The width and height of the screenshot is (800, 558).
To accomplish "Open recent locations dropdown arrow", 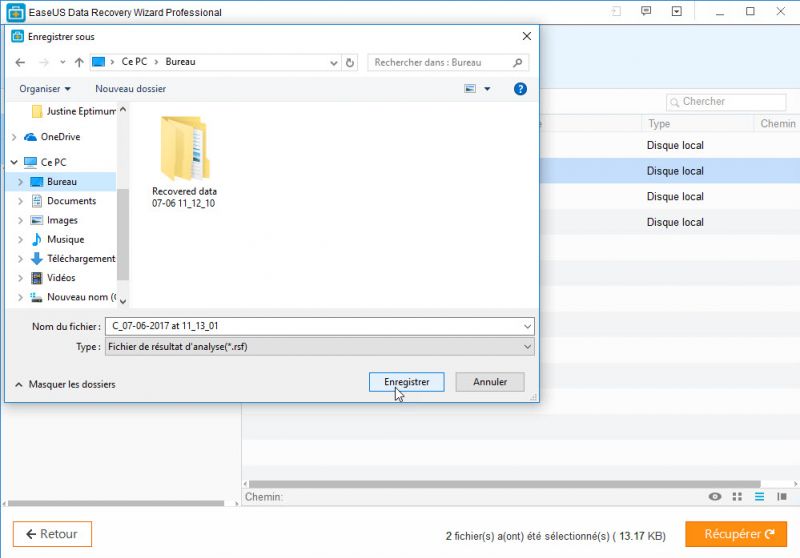I will [62, 62].
